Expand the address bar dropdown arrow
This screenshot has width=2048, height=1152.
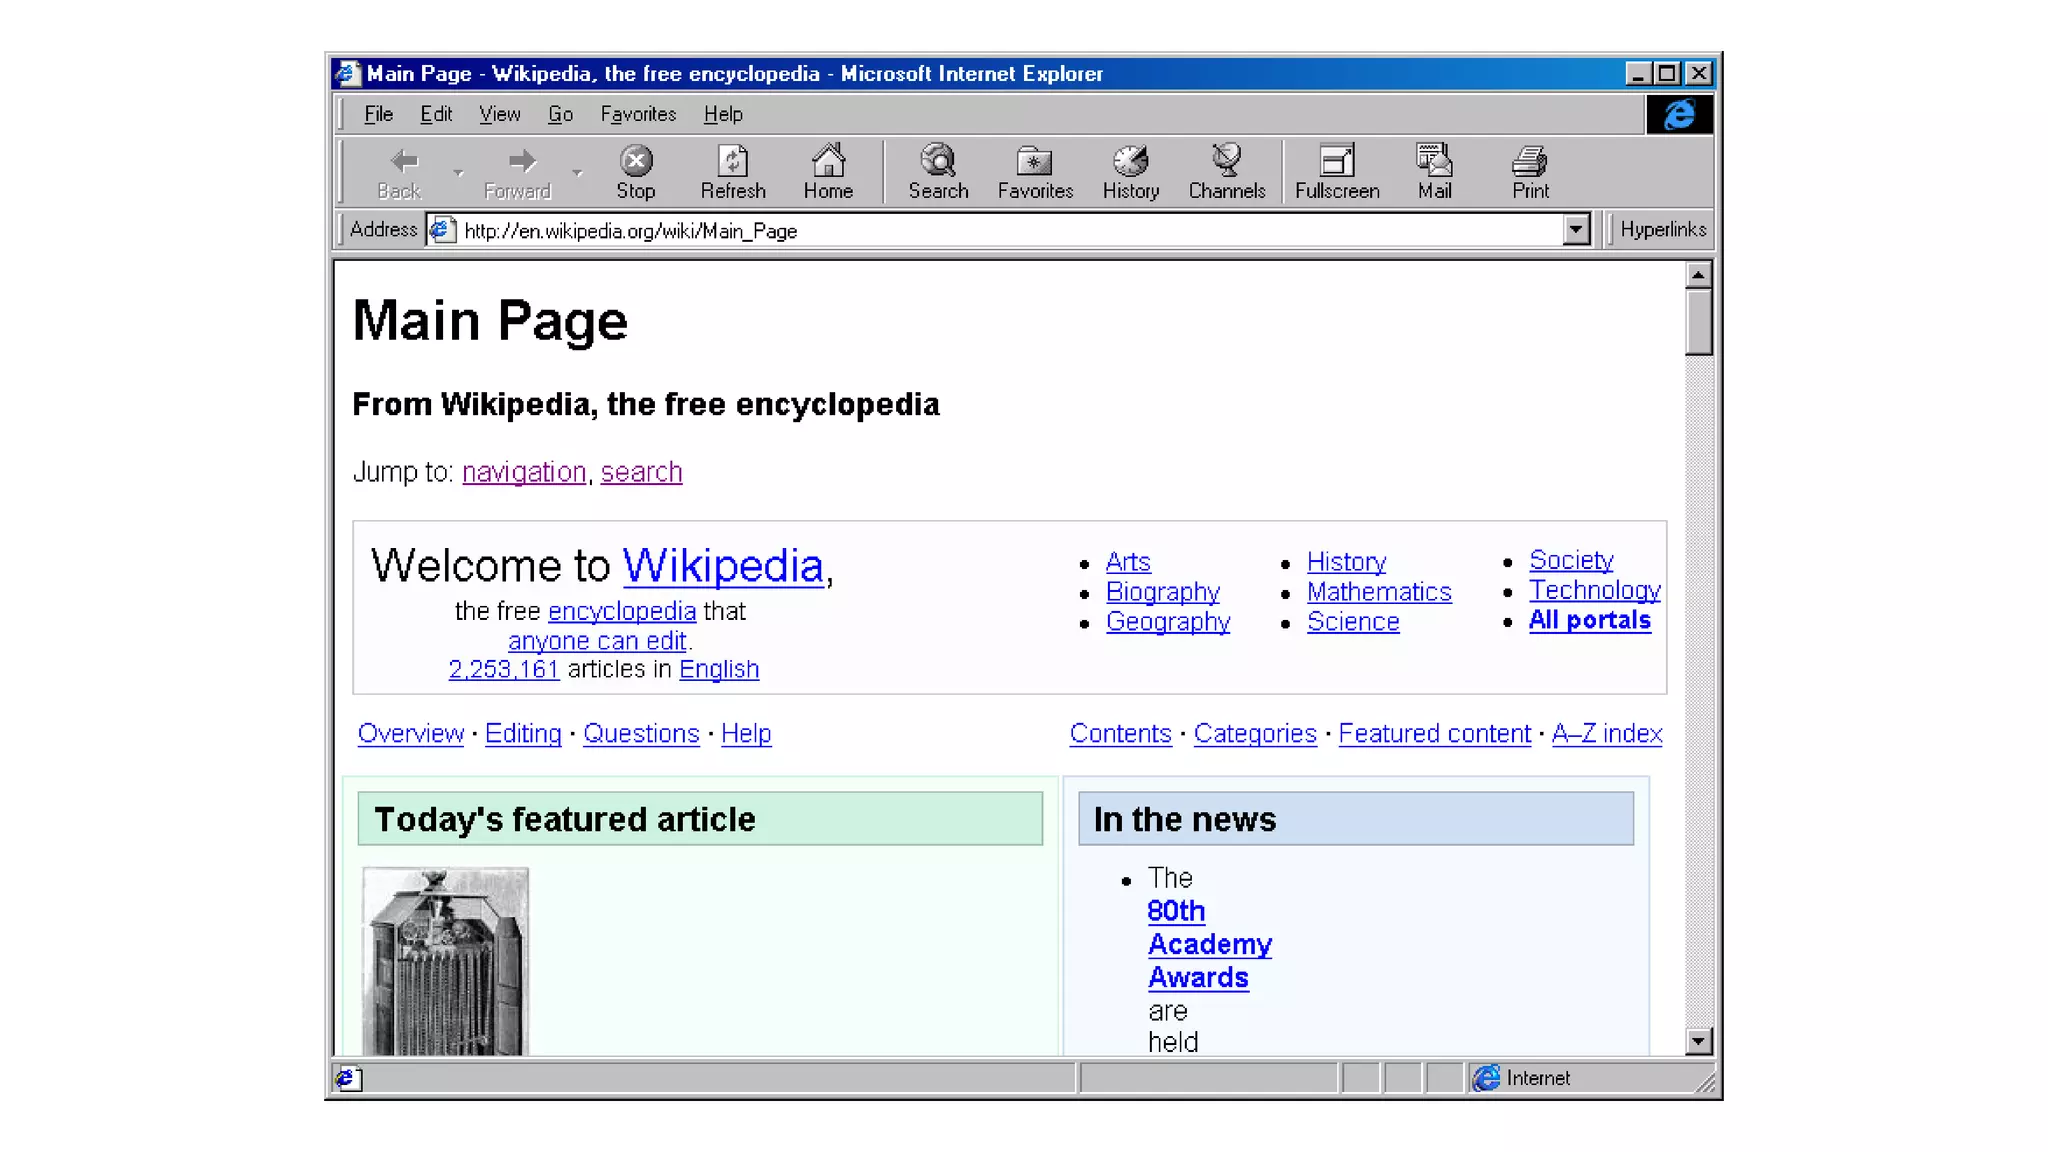(1576, 230)
